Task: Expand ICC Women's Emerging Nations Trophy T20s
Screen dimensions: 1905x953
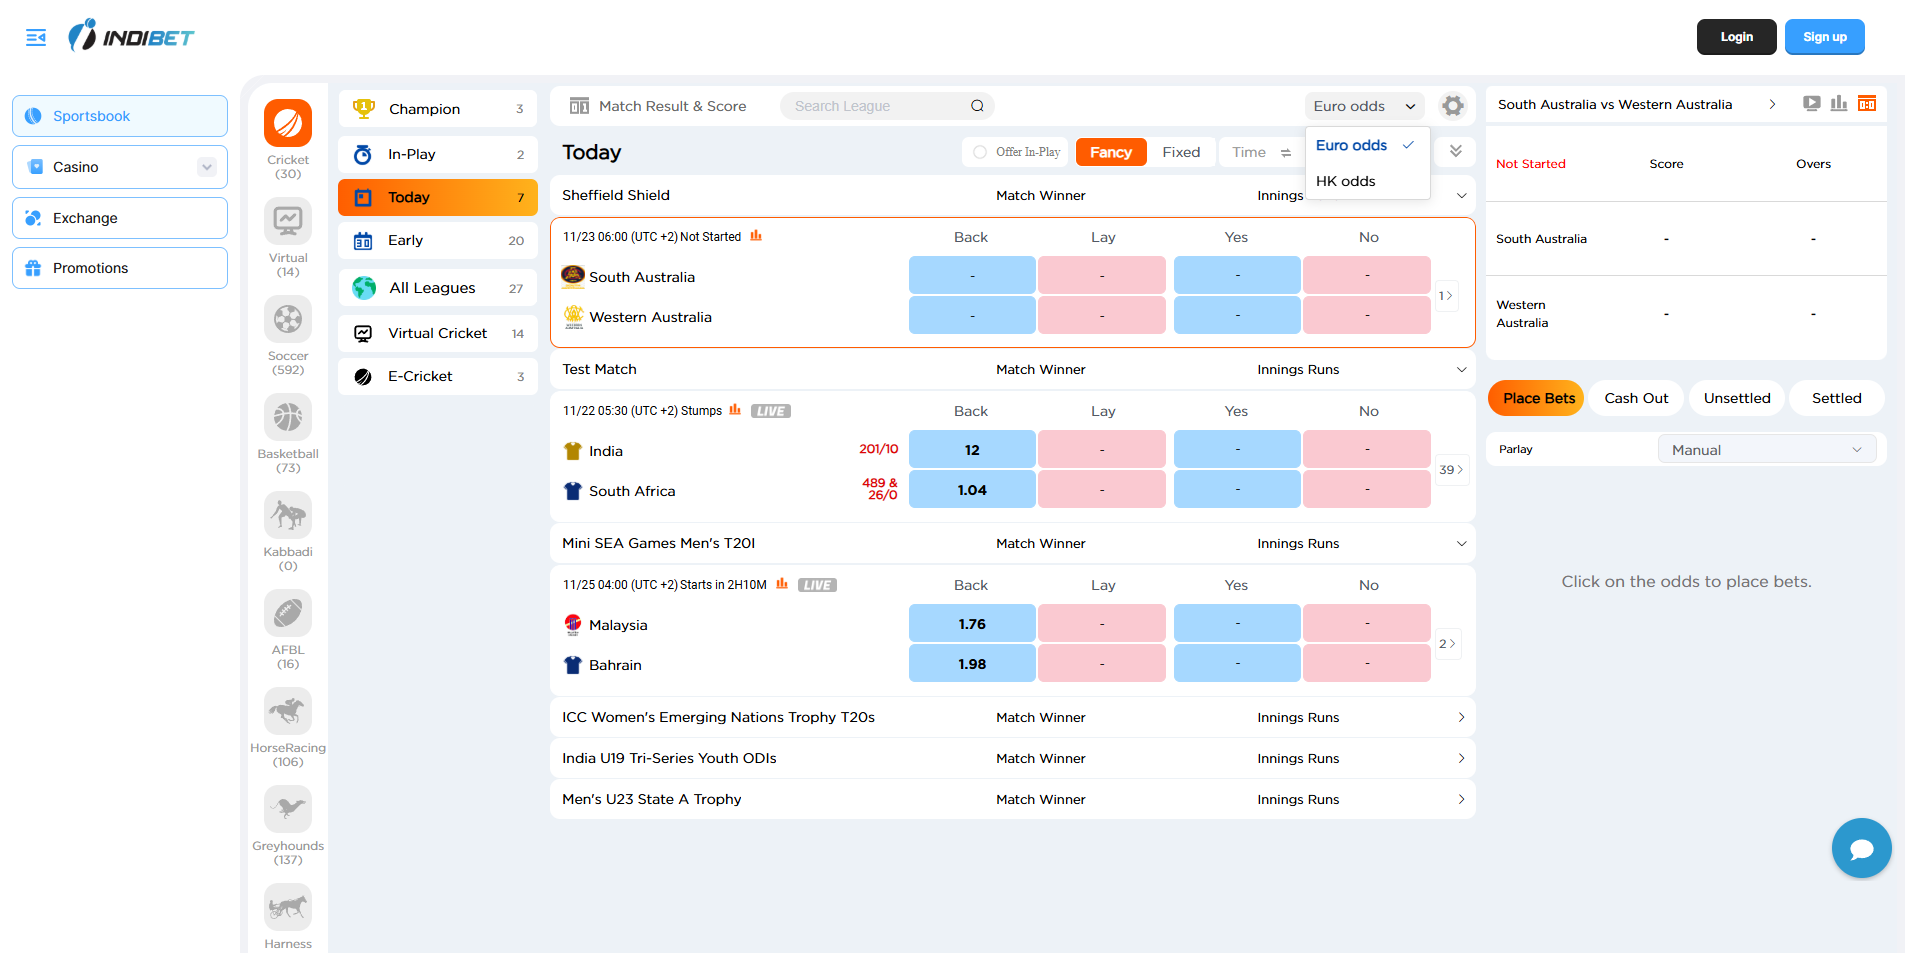Action: point(1461,717)
